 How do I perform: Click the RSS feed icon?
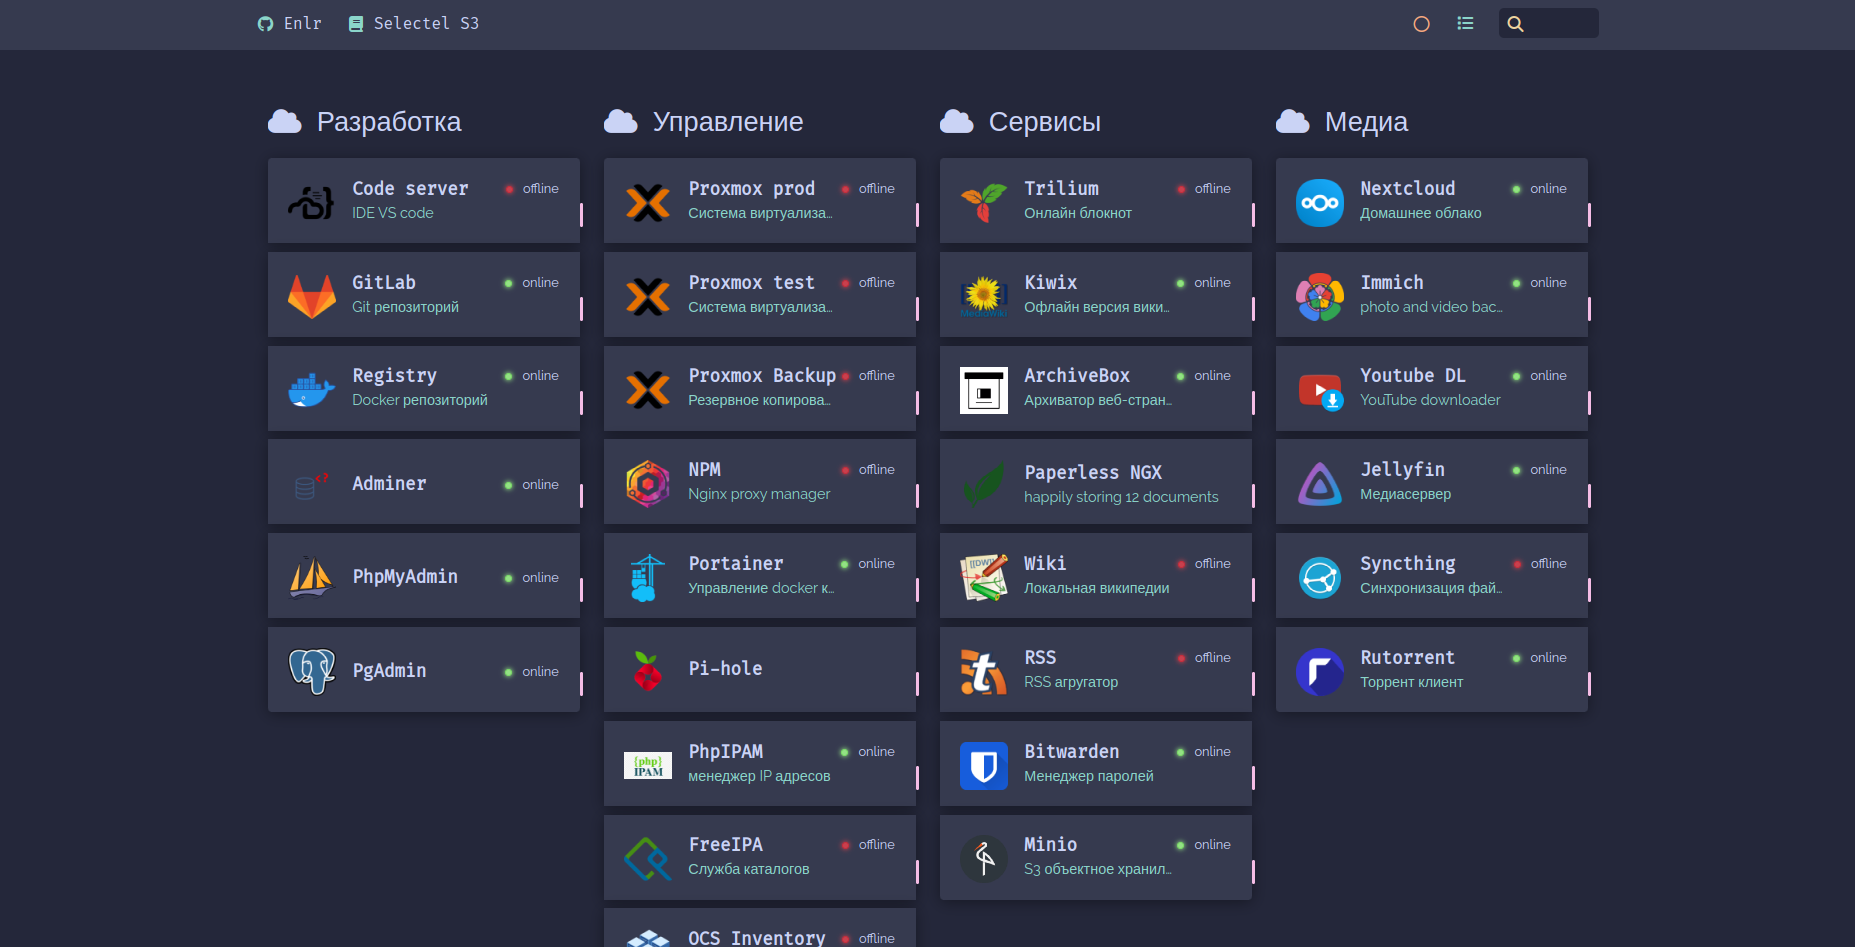point(984,671)
